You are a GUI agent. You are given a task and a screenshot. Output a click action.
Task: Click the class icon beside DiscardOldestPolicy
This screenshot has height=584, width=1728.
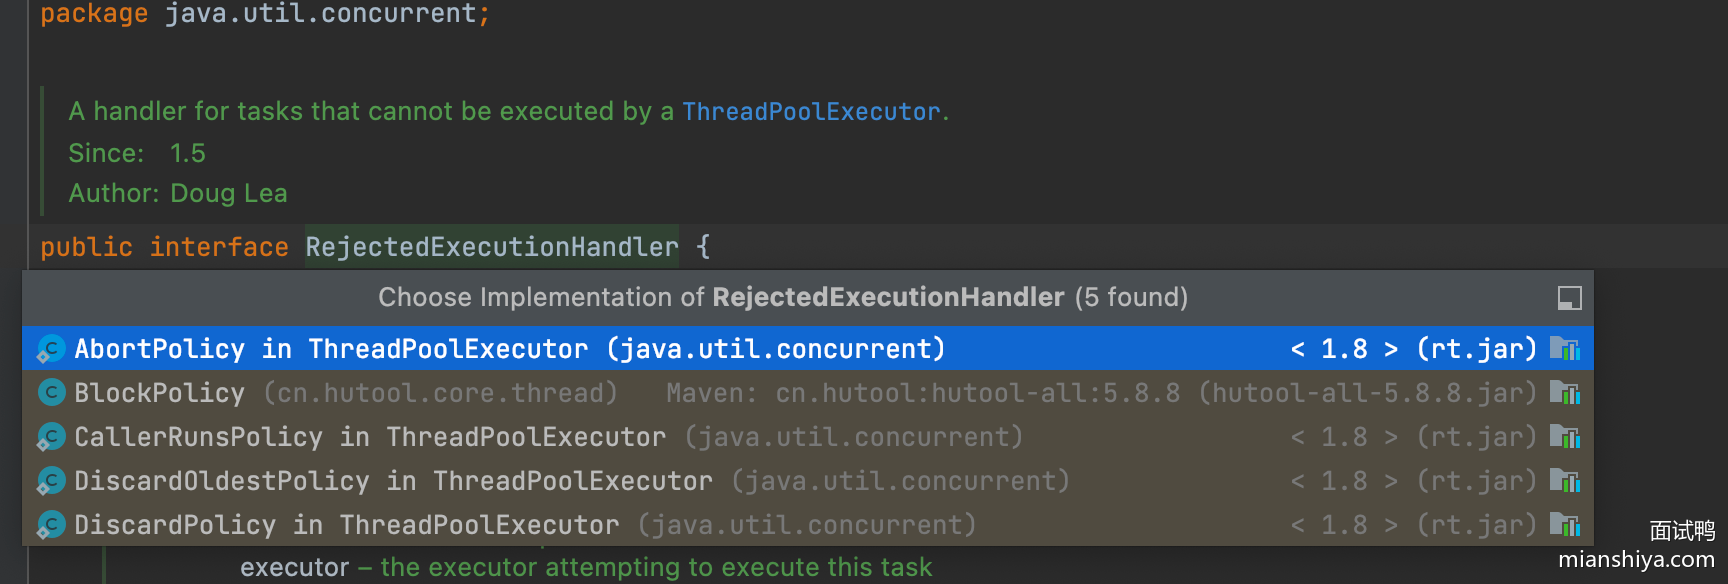(x=51, y=481)
